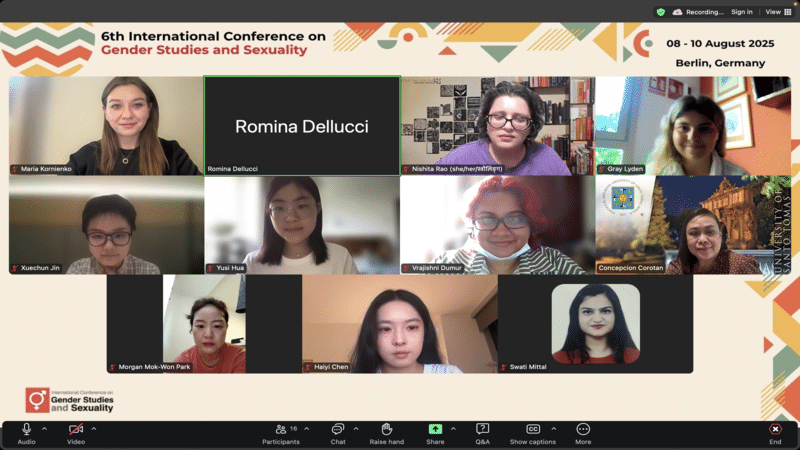Toggle the Video camera on
This screenshot has width=800, height=450.
click(76, 429)
